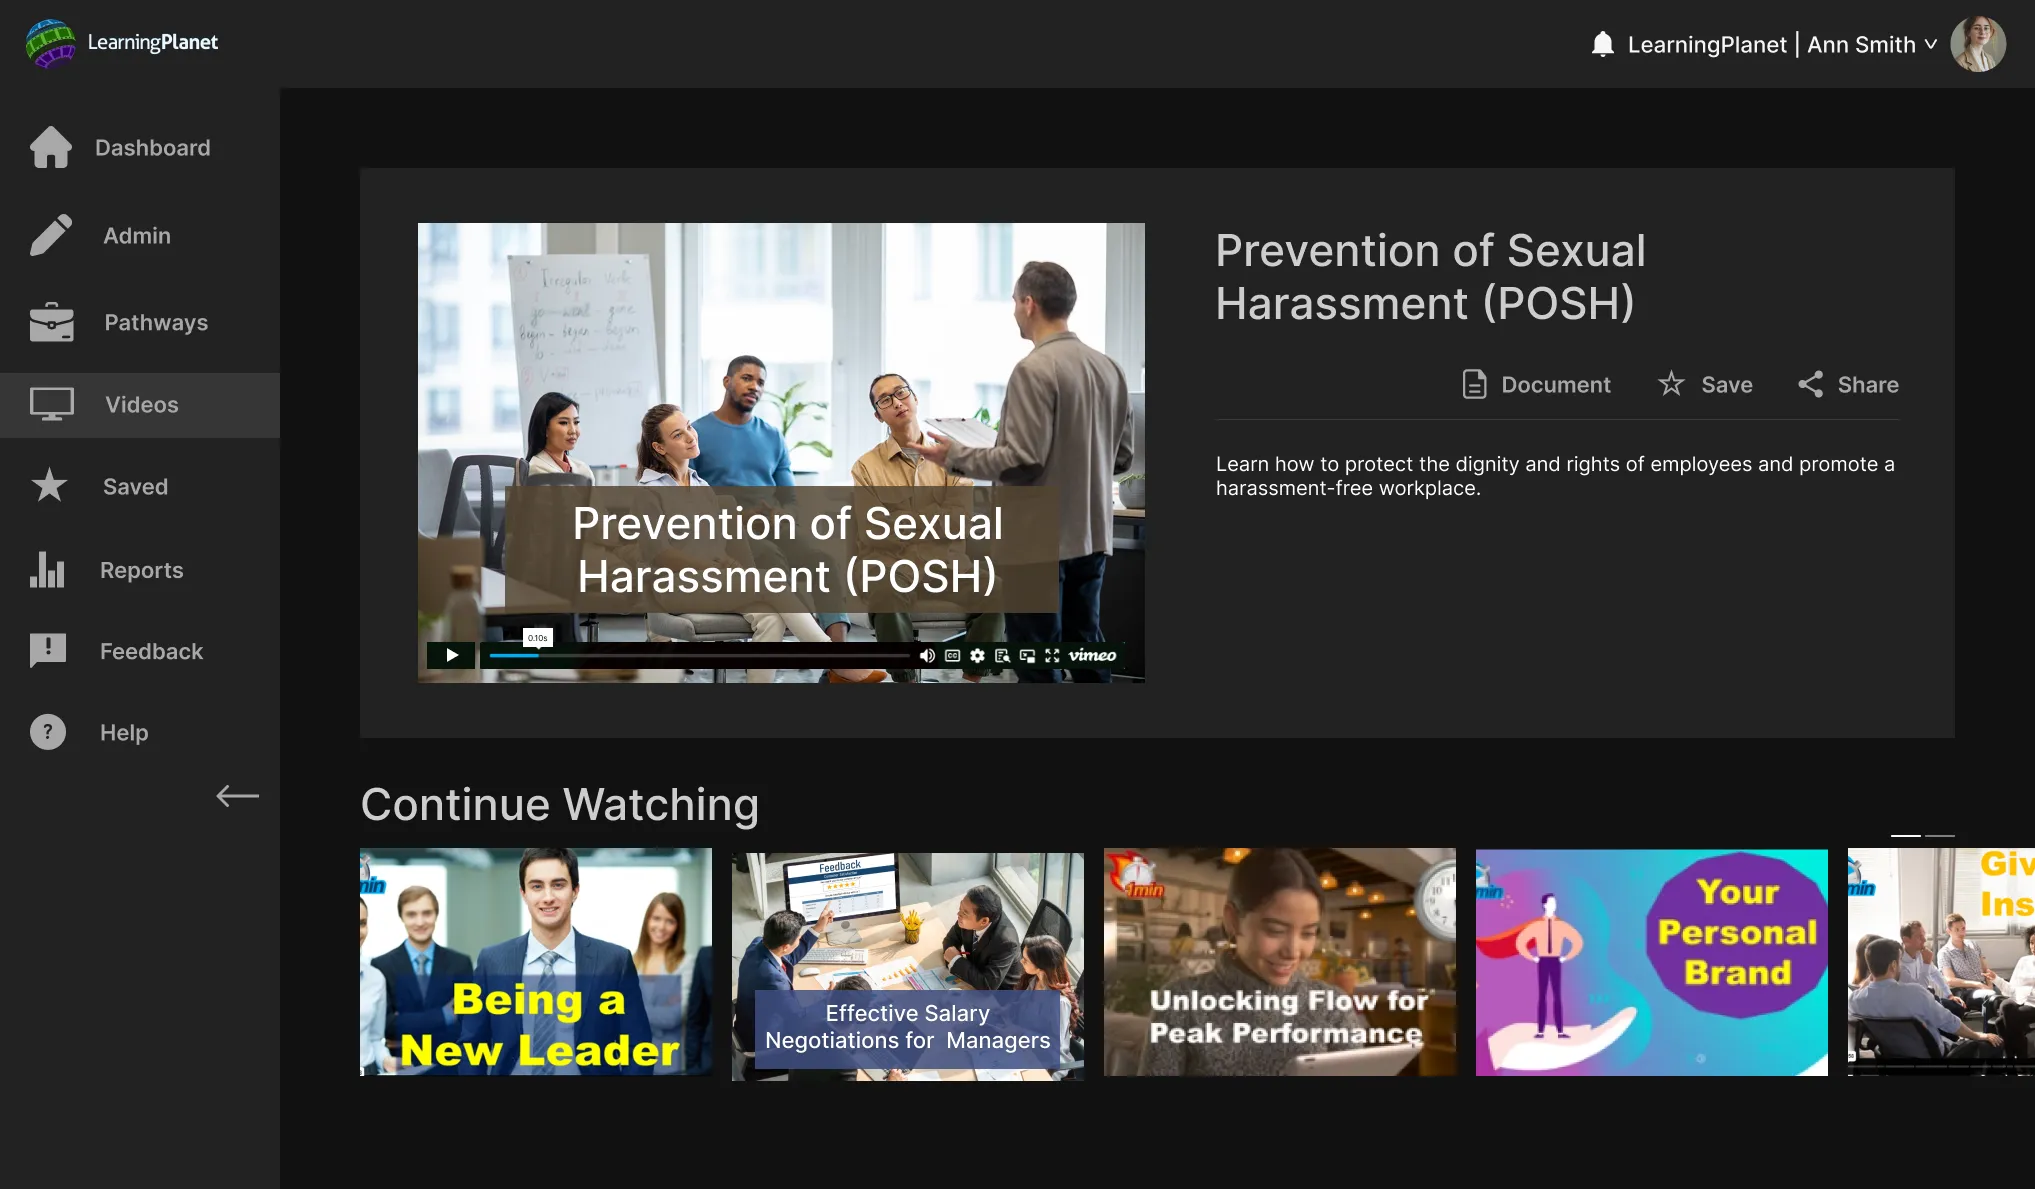Open Reports bar chart icon

[x=47, y=570]
